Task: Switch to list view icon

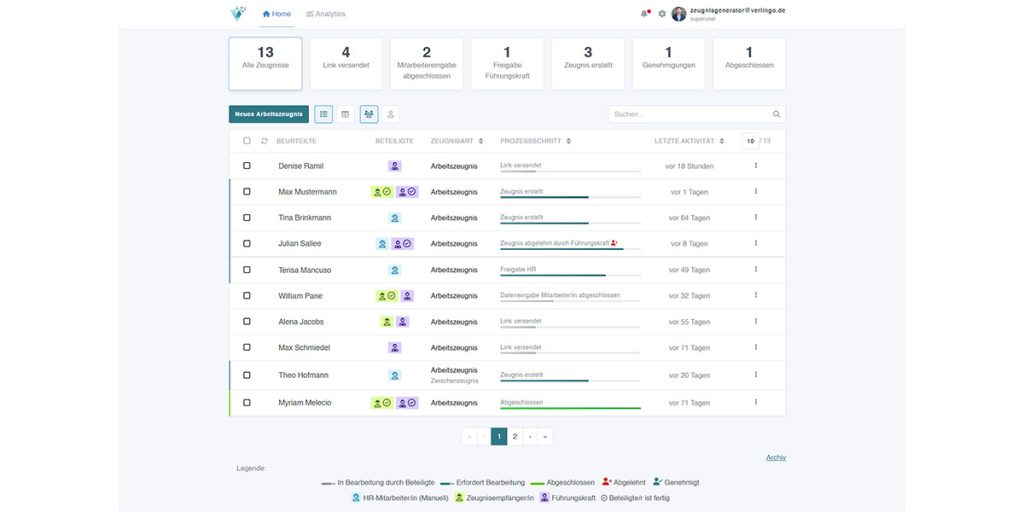Action: 324,114
